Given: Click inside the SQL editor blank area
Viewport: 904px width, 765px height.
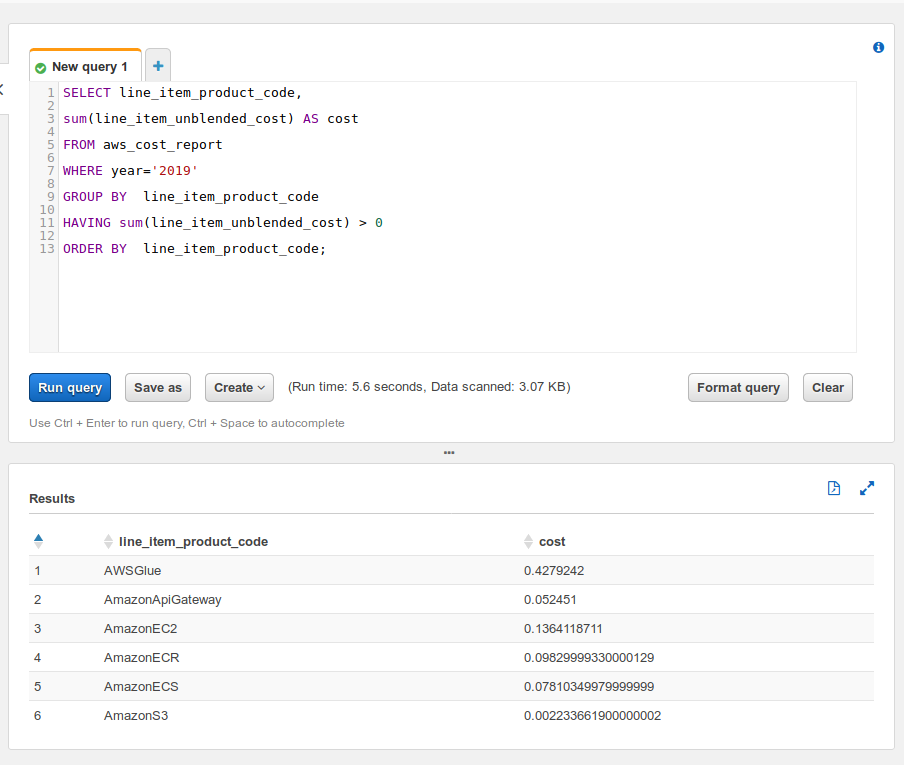Looking at the screenshot, I should pos(457,303).
